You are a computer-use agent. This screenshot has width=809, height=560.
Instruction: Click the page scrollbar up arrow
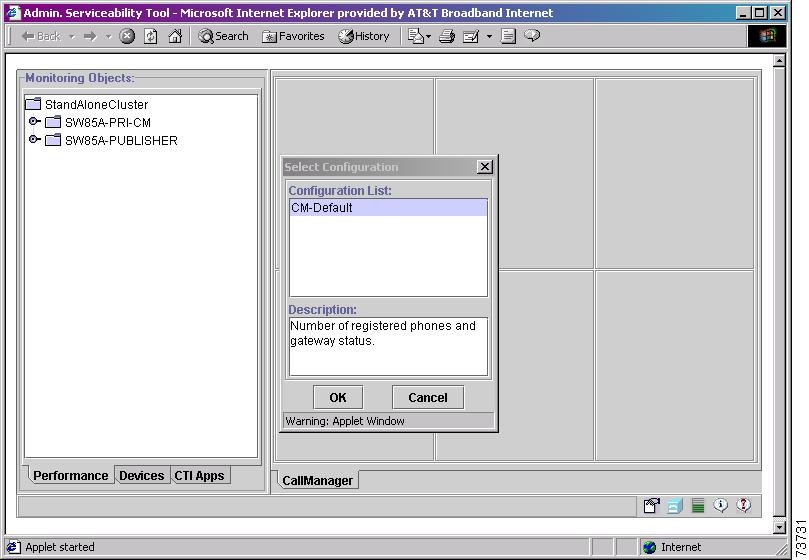[x=780, y=61]
